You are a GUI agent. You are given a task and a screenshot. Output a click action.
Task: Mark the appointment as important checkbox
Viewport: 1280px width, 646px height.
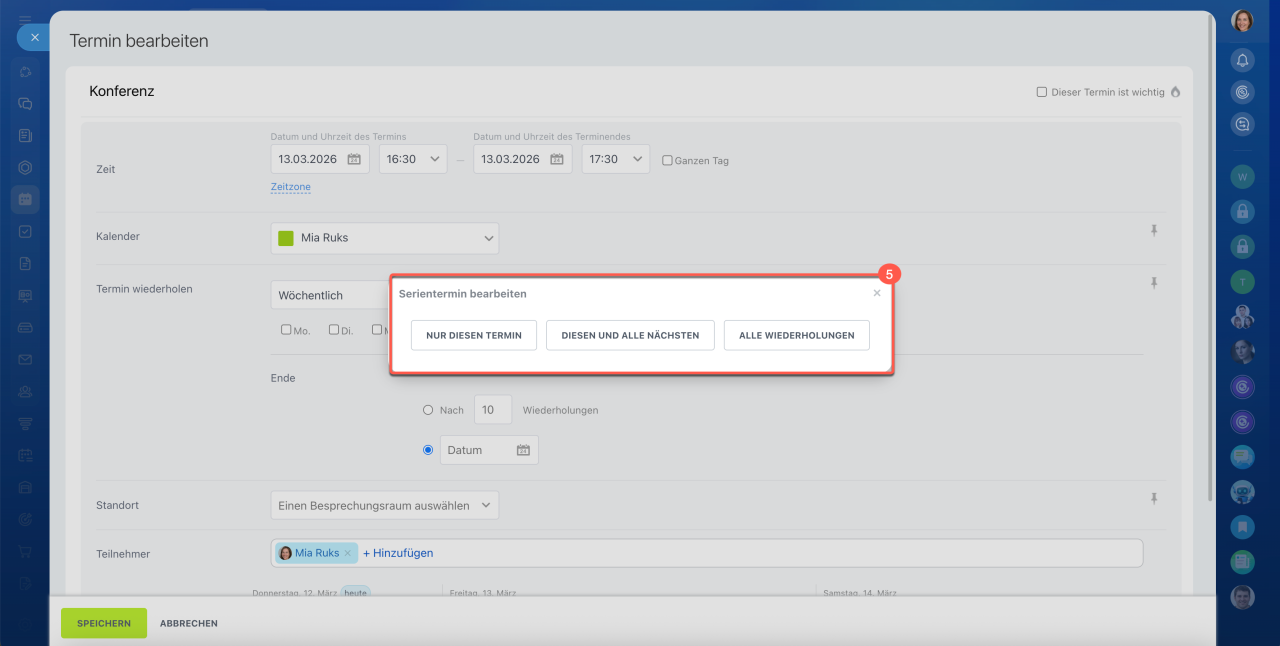click(x=1041, y=92)
